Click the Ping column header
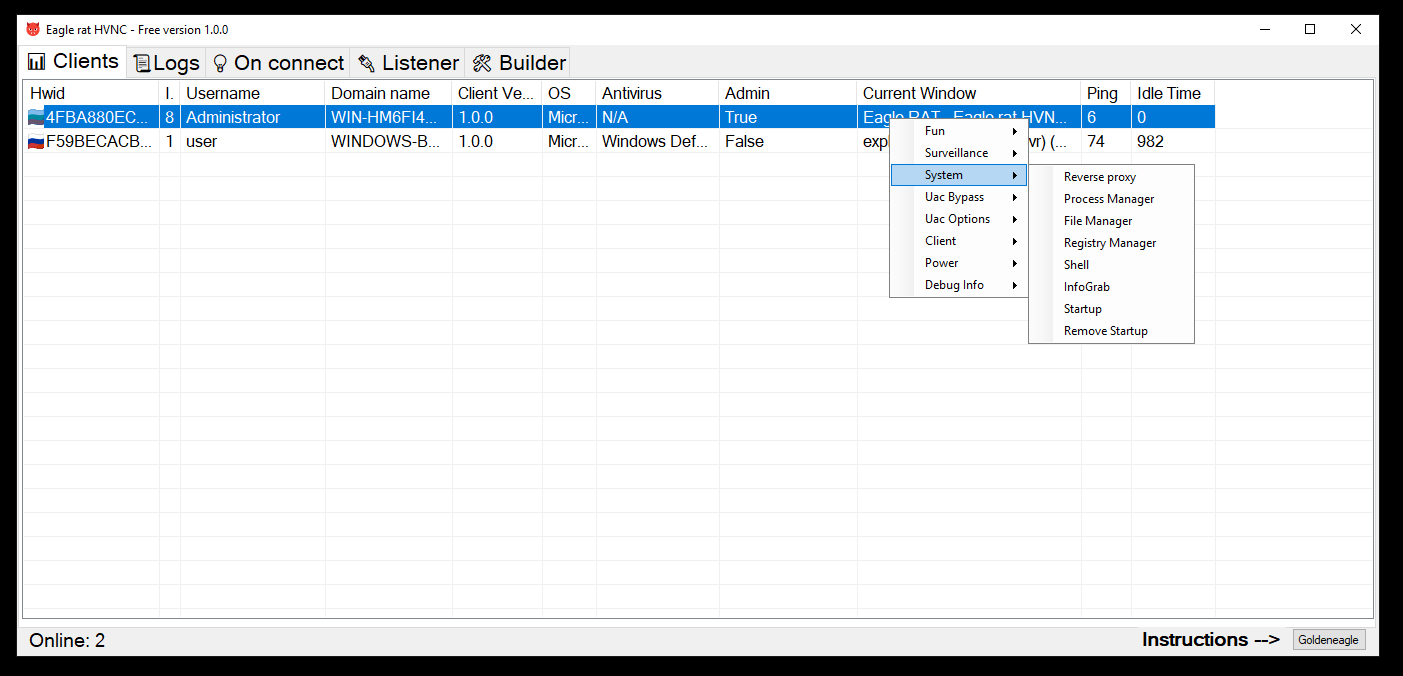 pos(1102,93)
